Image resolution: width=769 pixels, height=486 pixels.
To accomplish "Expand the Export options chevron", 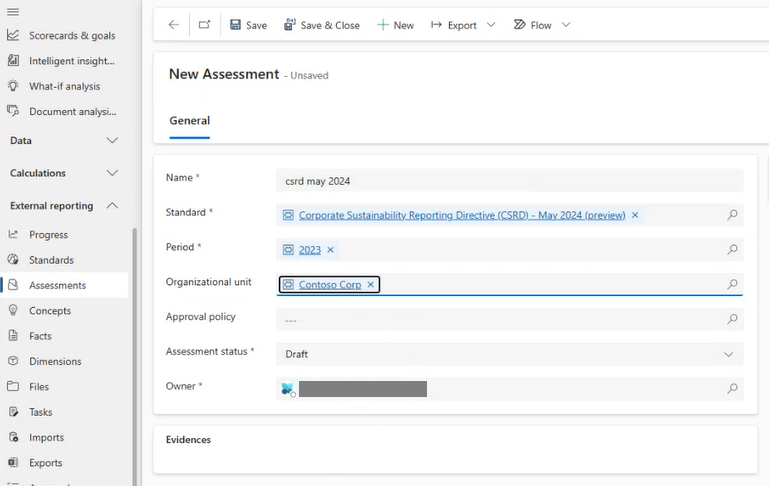I will 491,25.
